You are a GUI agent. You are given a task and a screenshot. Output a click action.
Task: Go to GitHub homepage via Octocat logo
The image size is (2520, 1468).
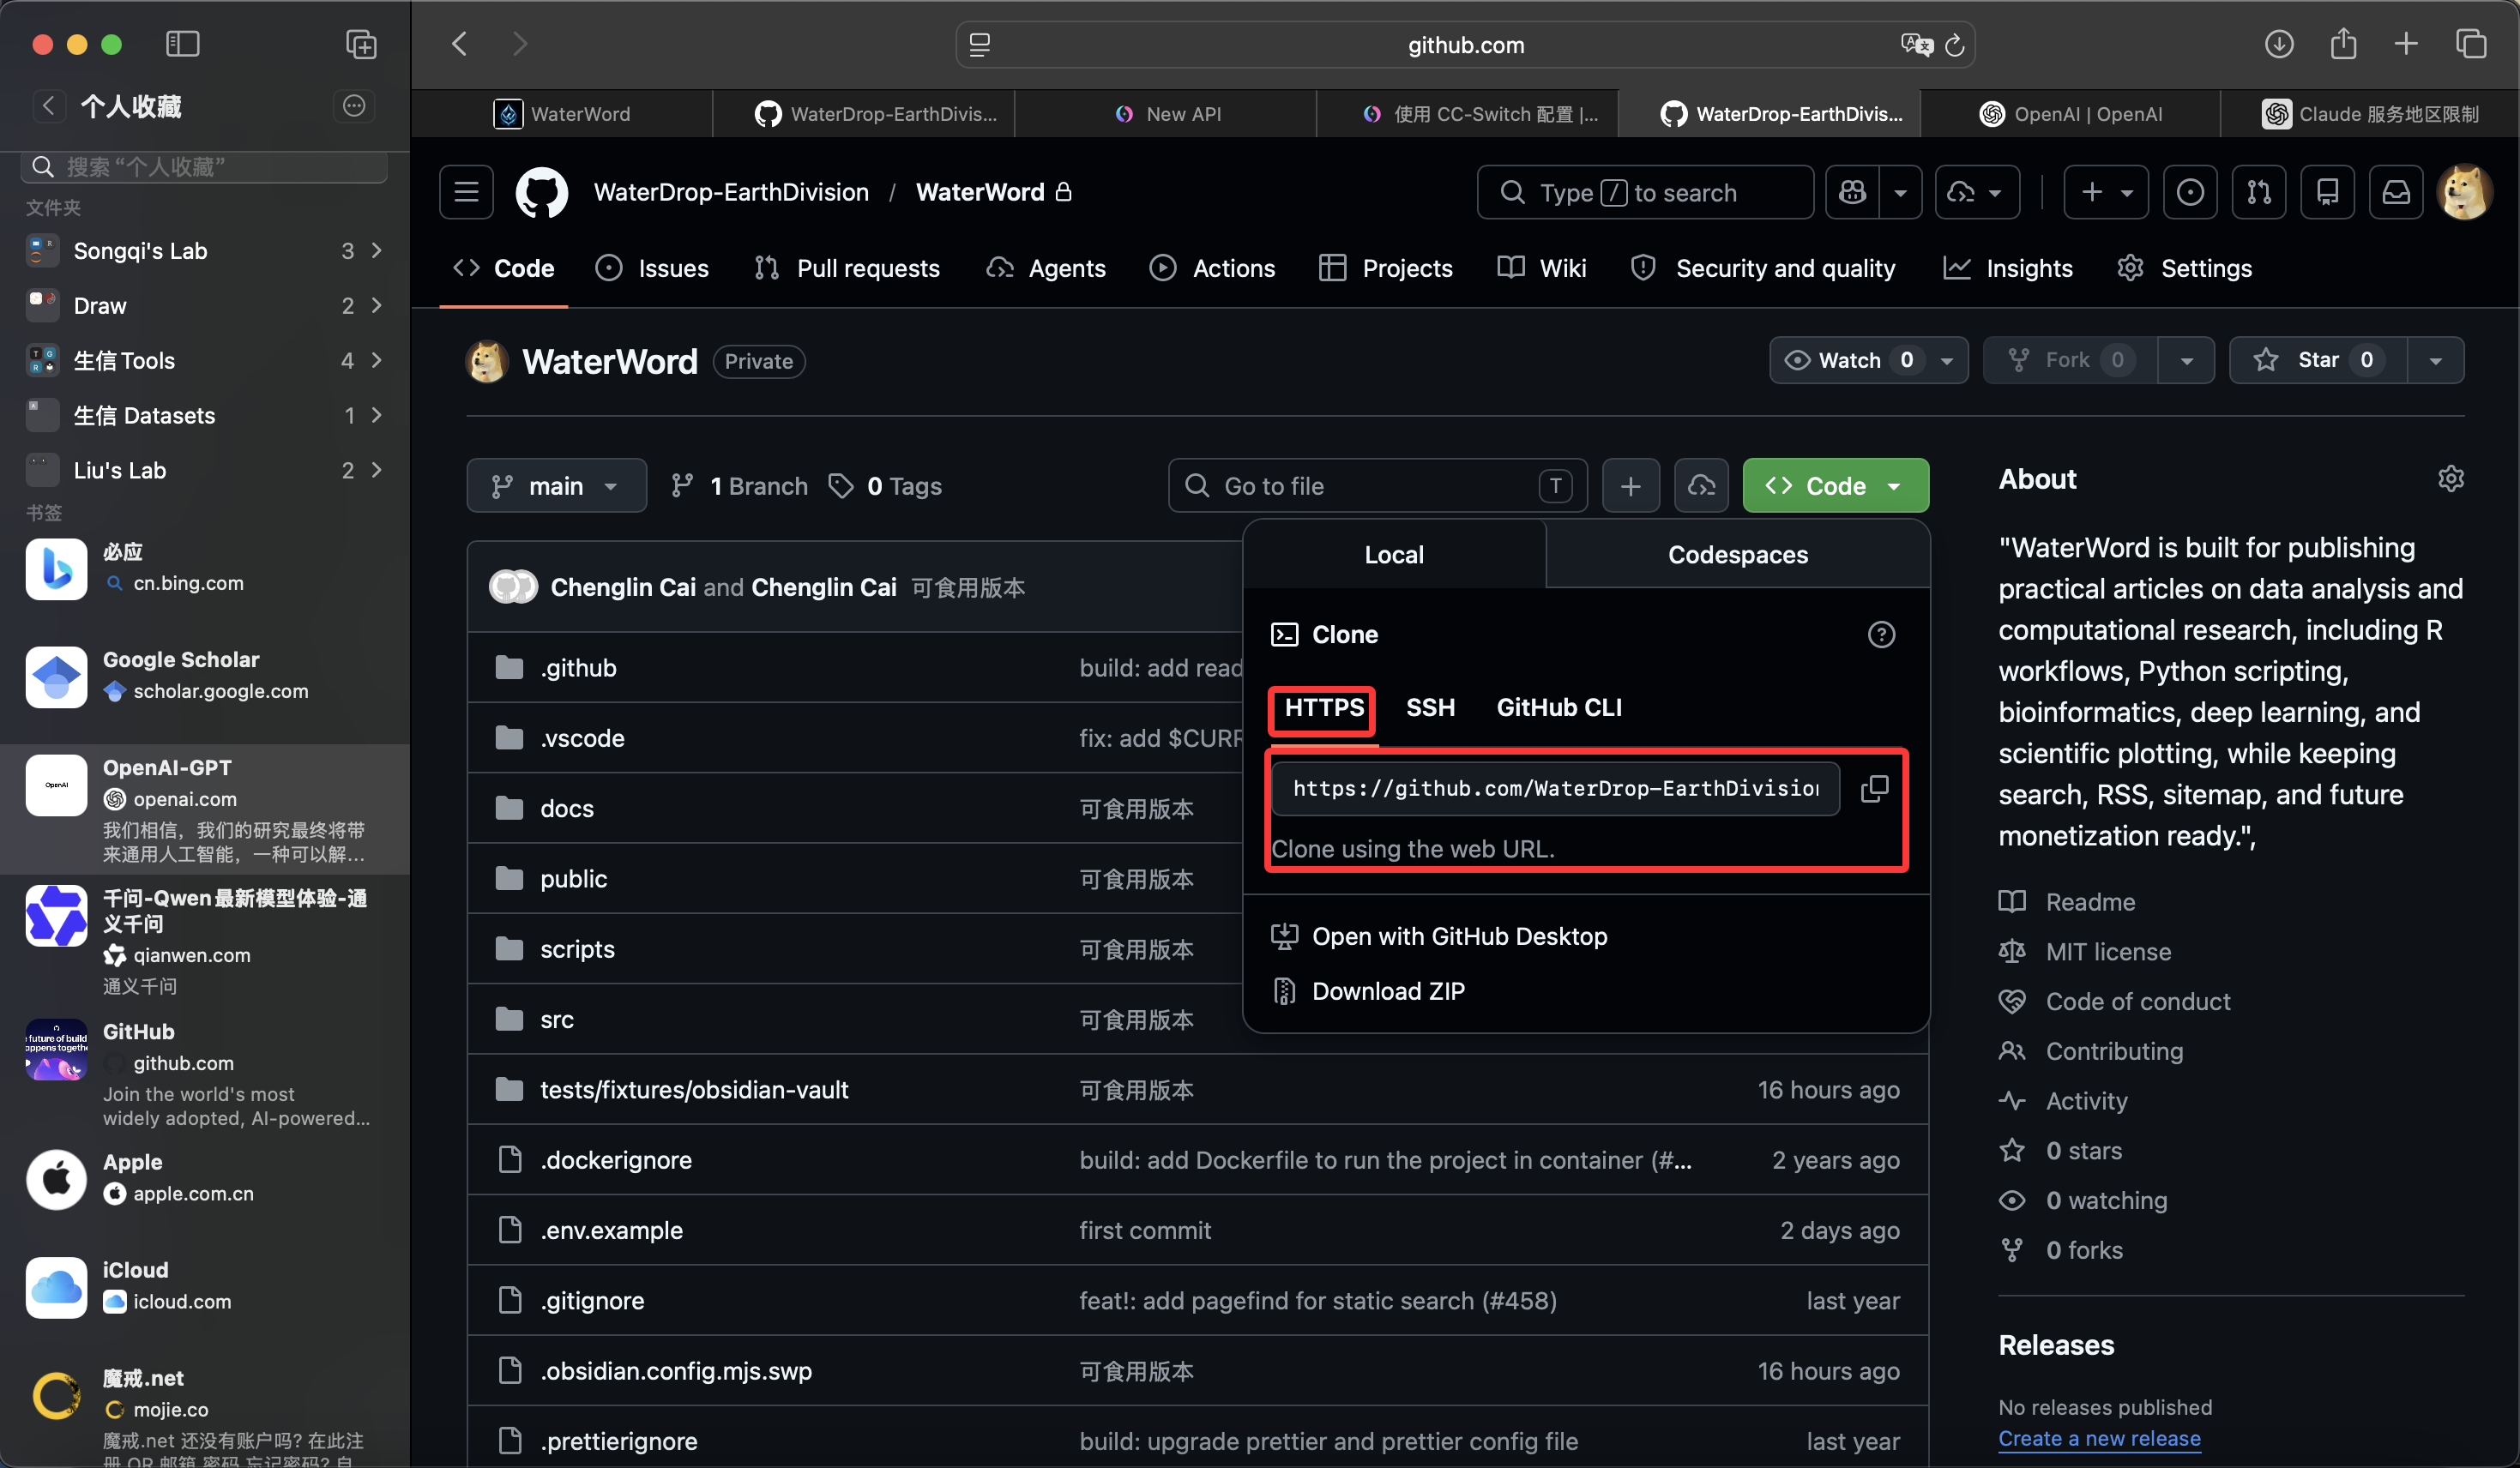click(x=541, y=192)
